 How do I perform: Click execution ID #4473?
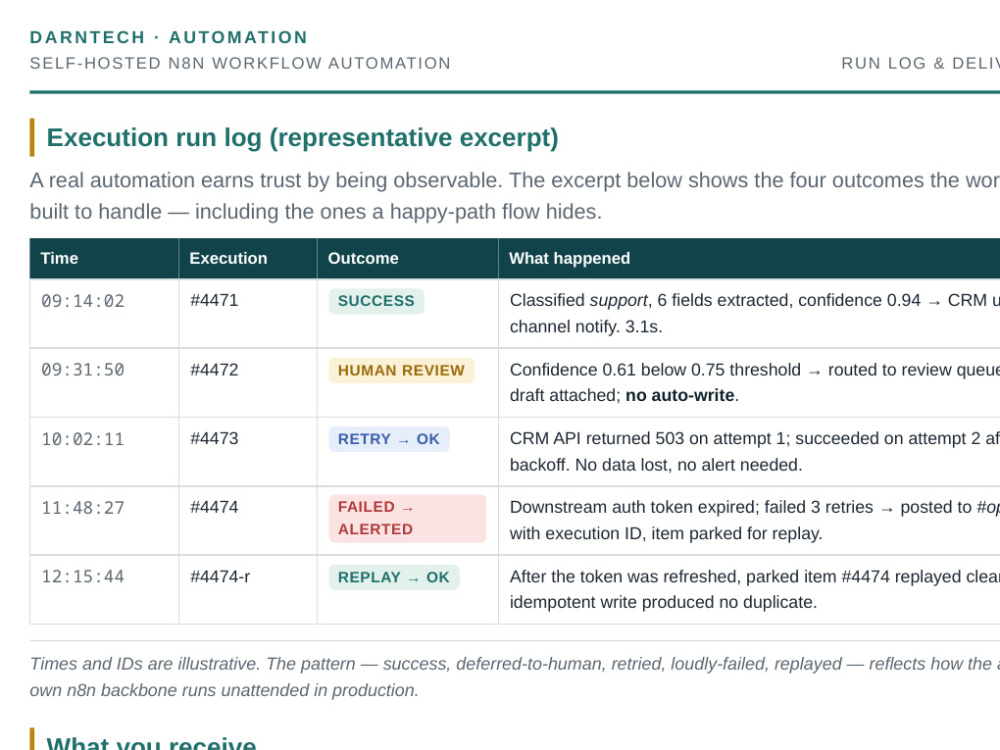[x=214, y=439]
